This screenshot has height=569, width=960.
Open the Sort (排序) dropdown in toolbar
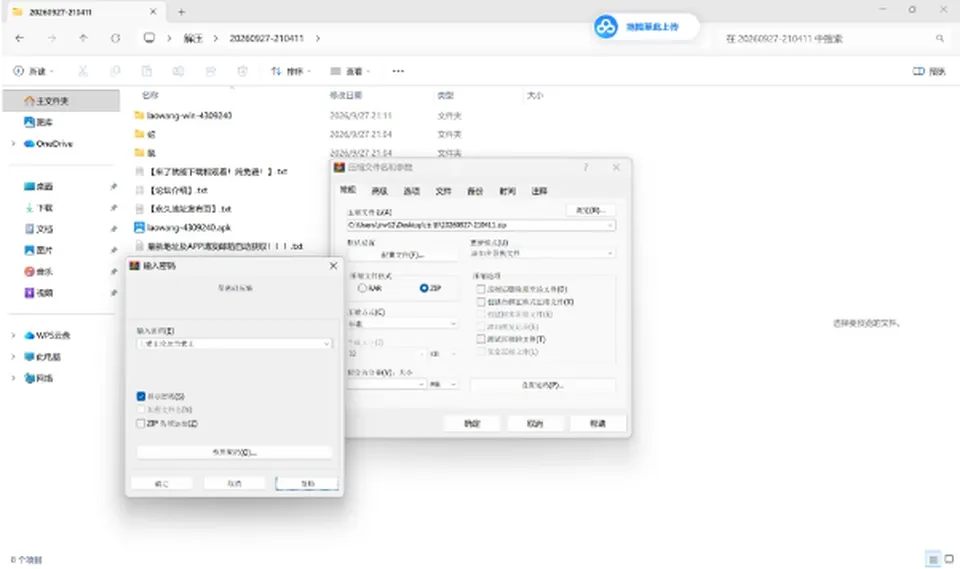click(x=291, y=71)
